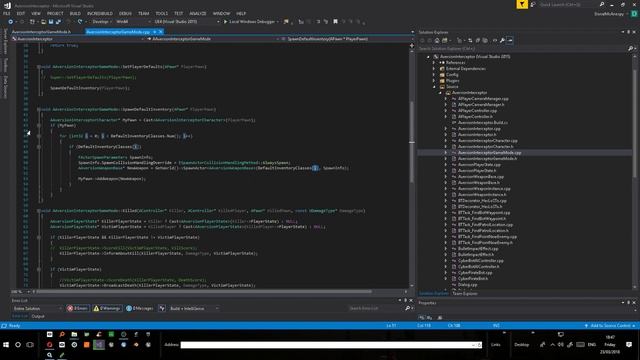640x360 pixels.
Task: Click the Search Error List field
Action: (x=376, y=308)
